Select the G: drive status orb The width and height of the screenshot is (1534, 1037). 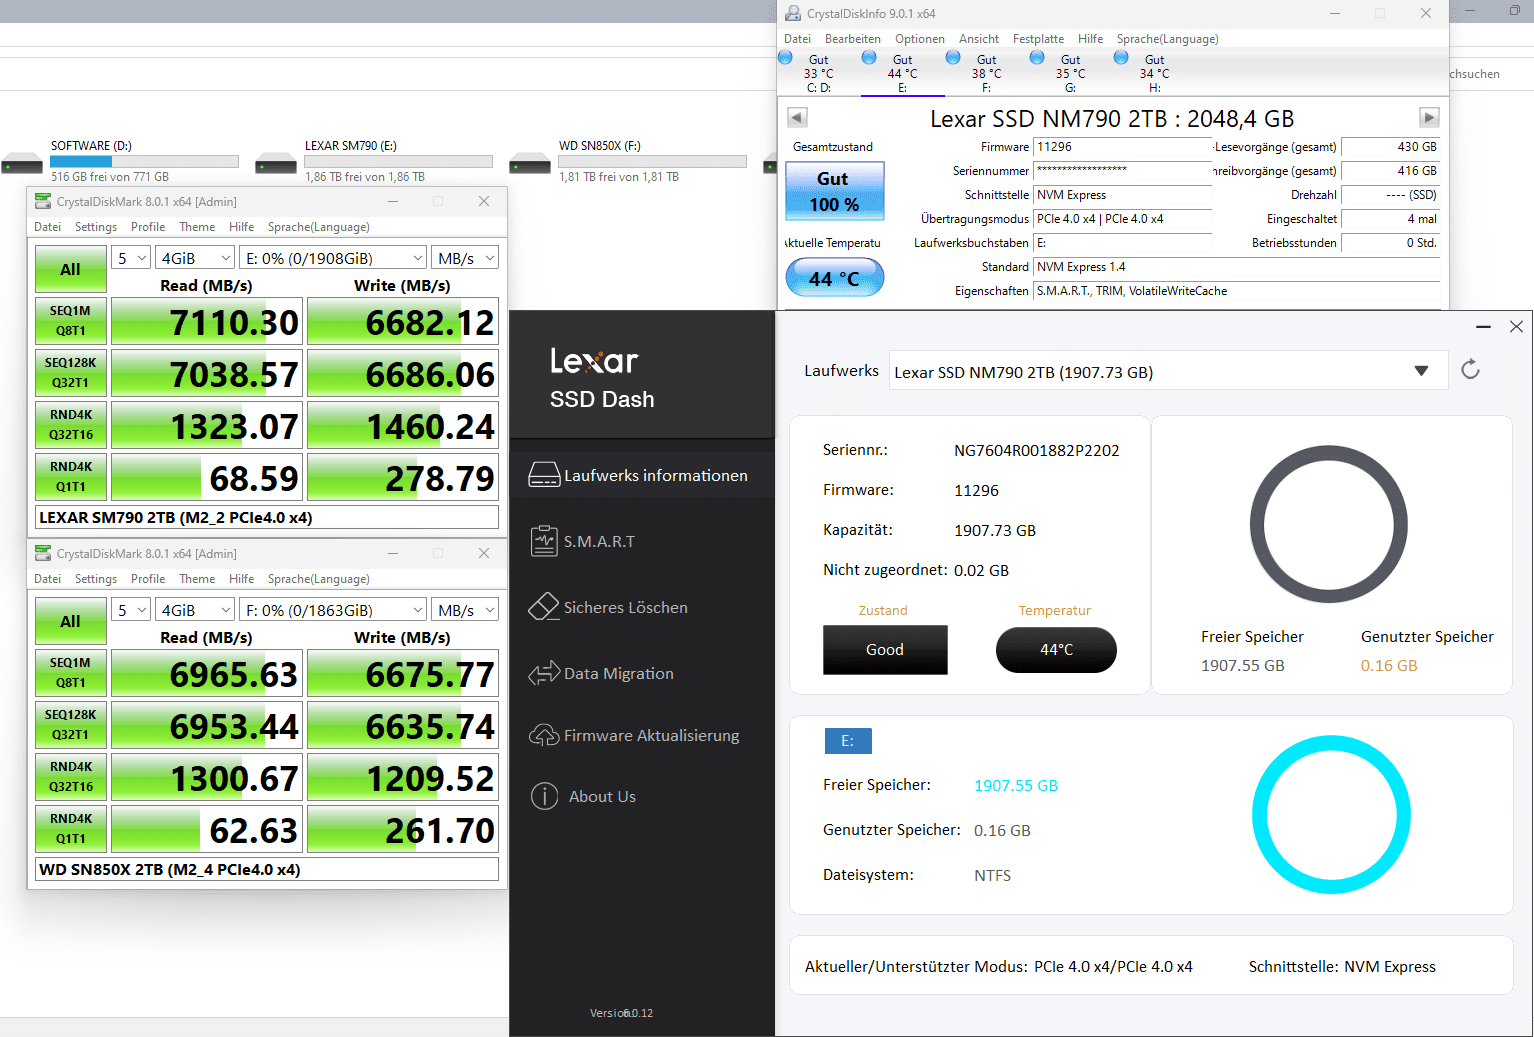[x=1037, y=58]
